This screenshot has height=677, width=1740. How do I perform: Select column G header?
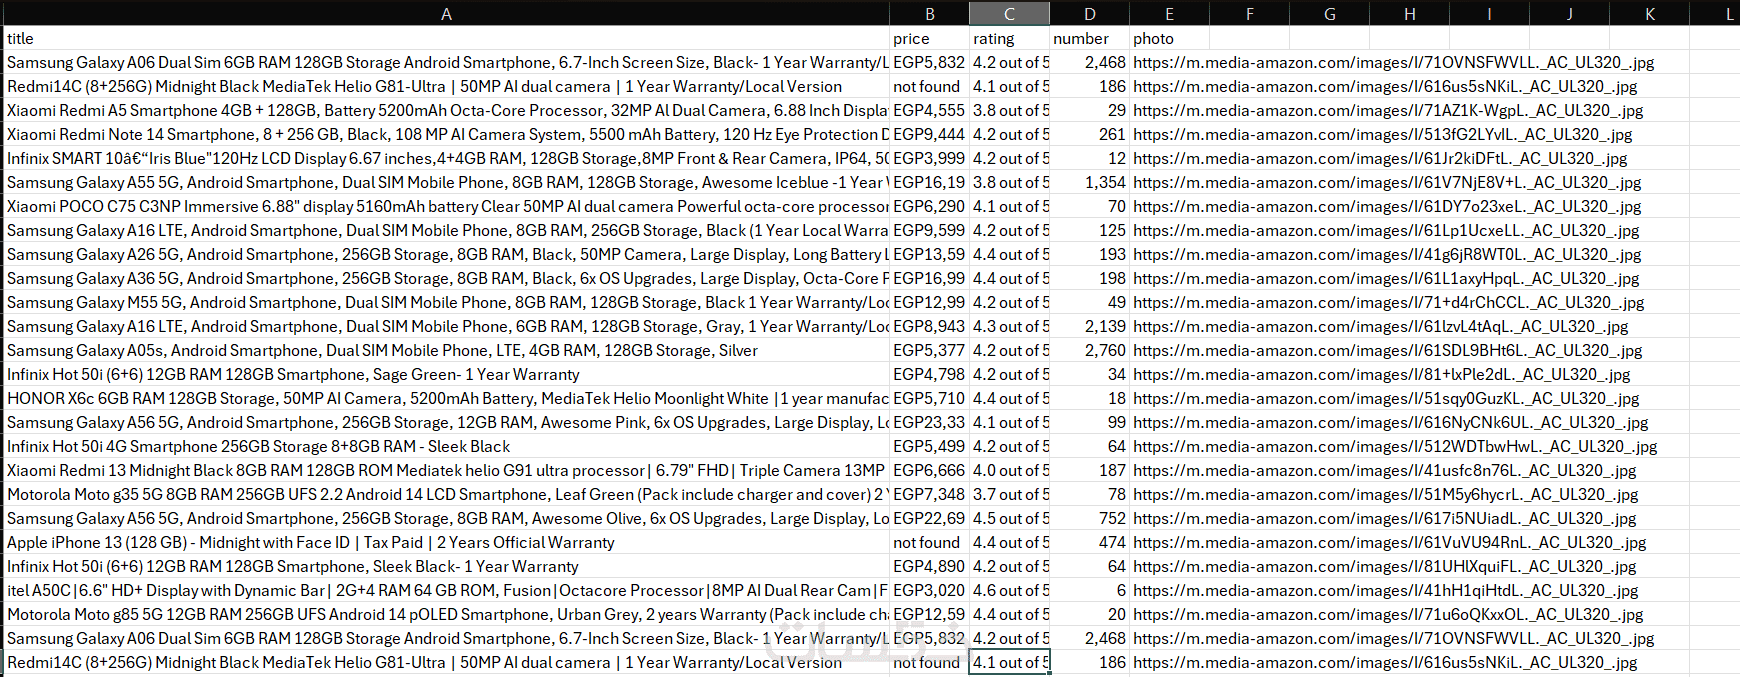[x=1329, y=14]
